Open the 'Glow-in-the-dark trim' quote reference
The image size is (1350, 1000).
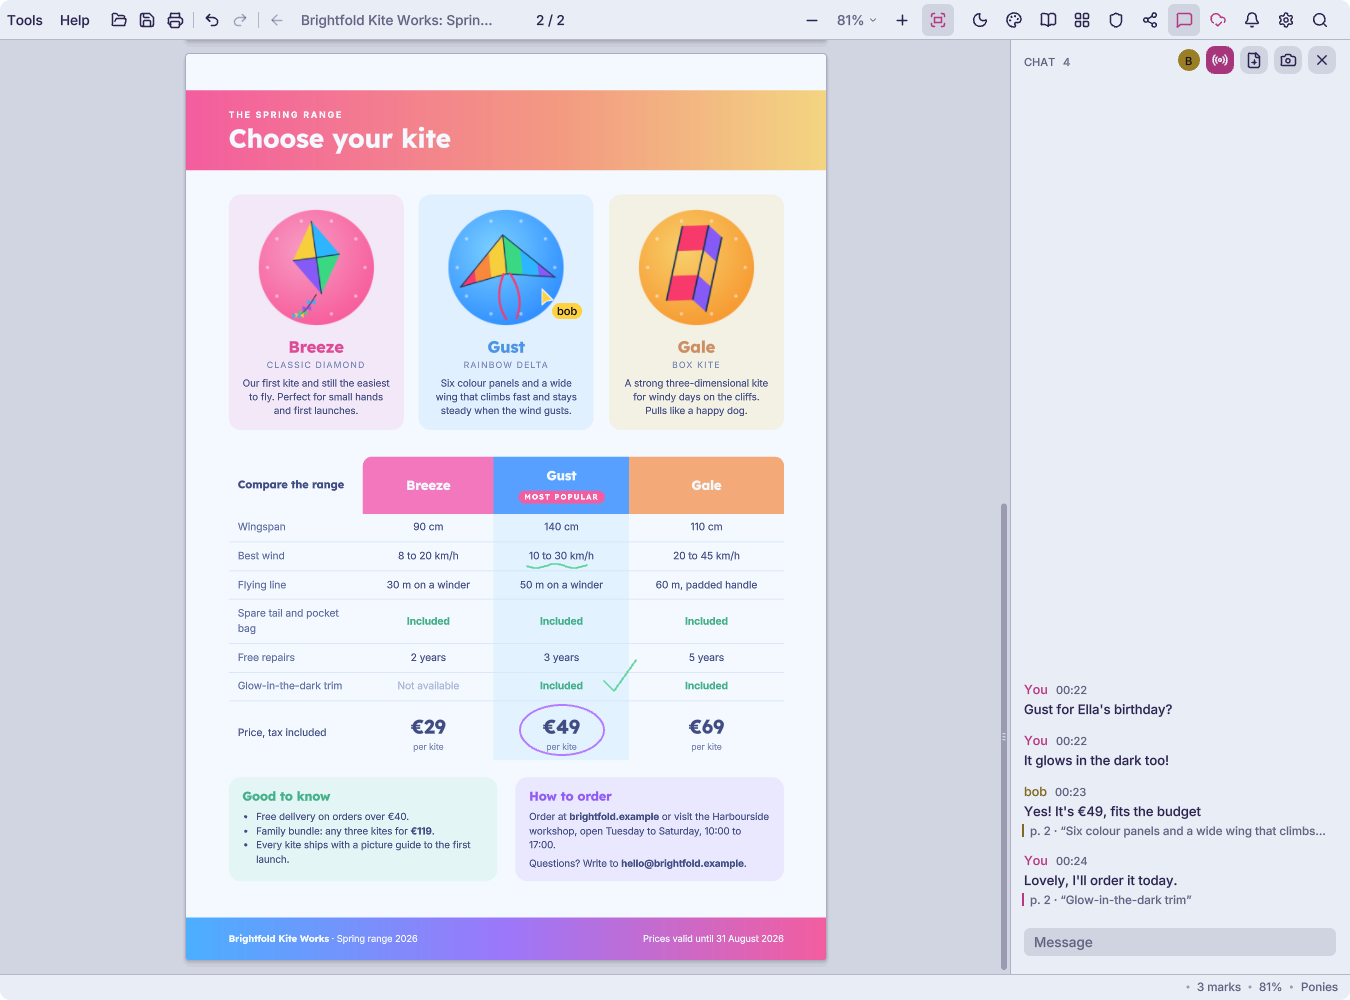[x=1109, y=900]
